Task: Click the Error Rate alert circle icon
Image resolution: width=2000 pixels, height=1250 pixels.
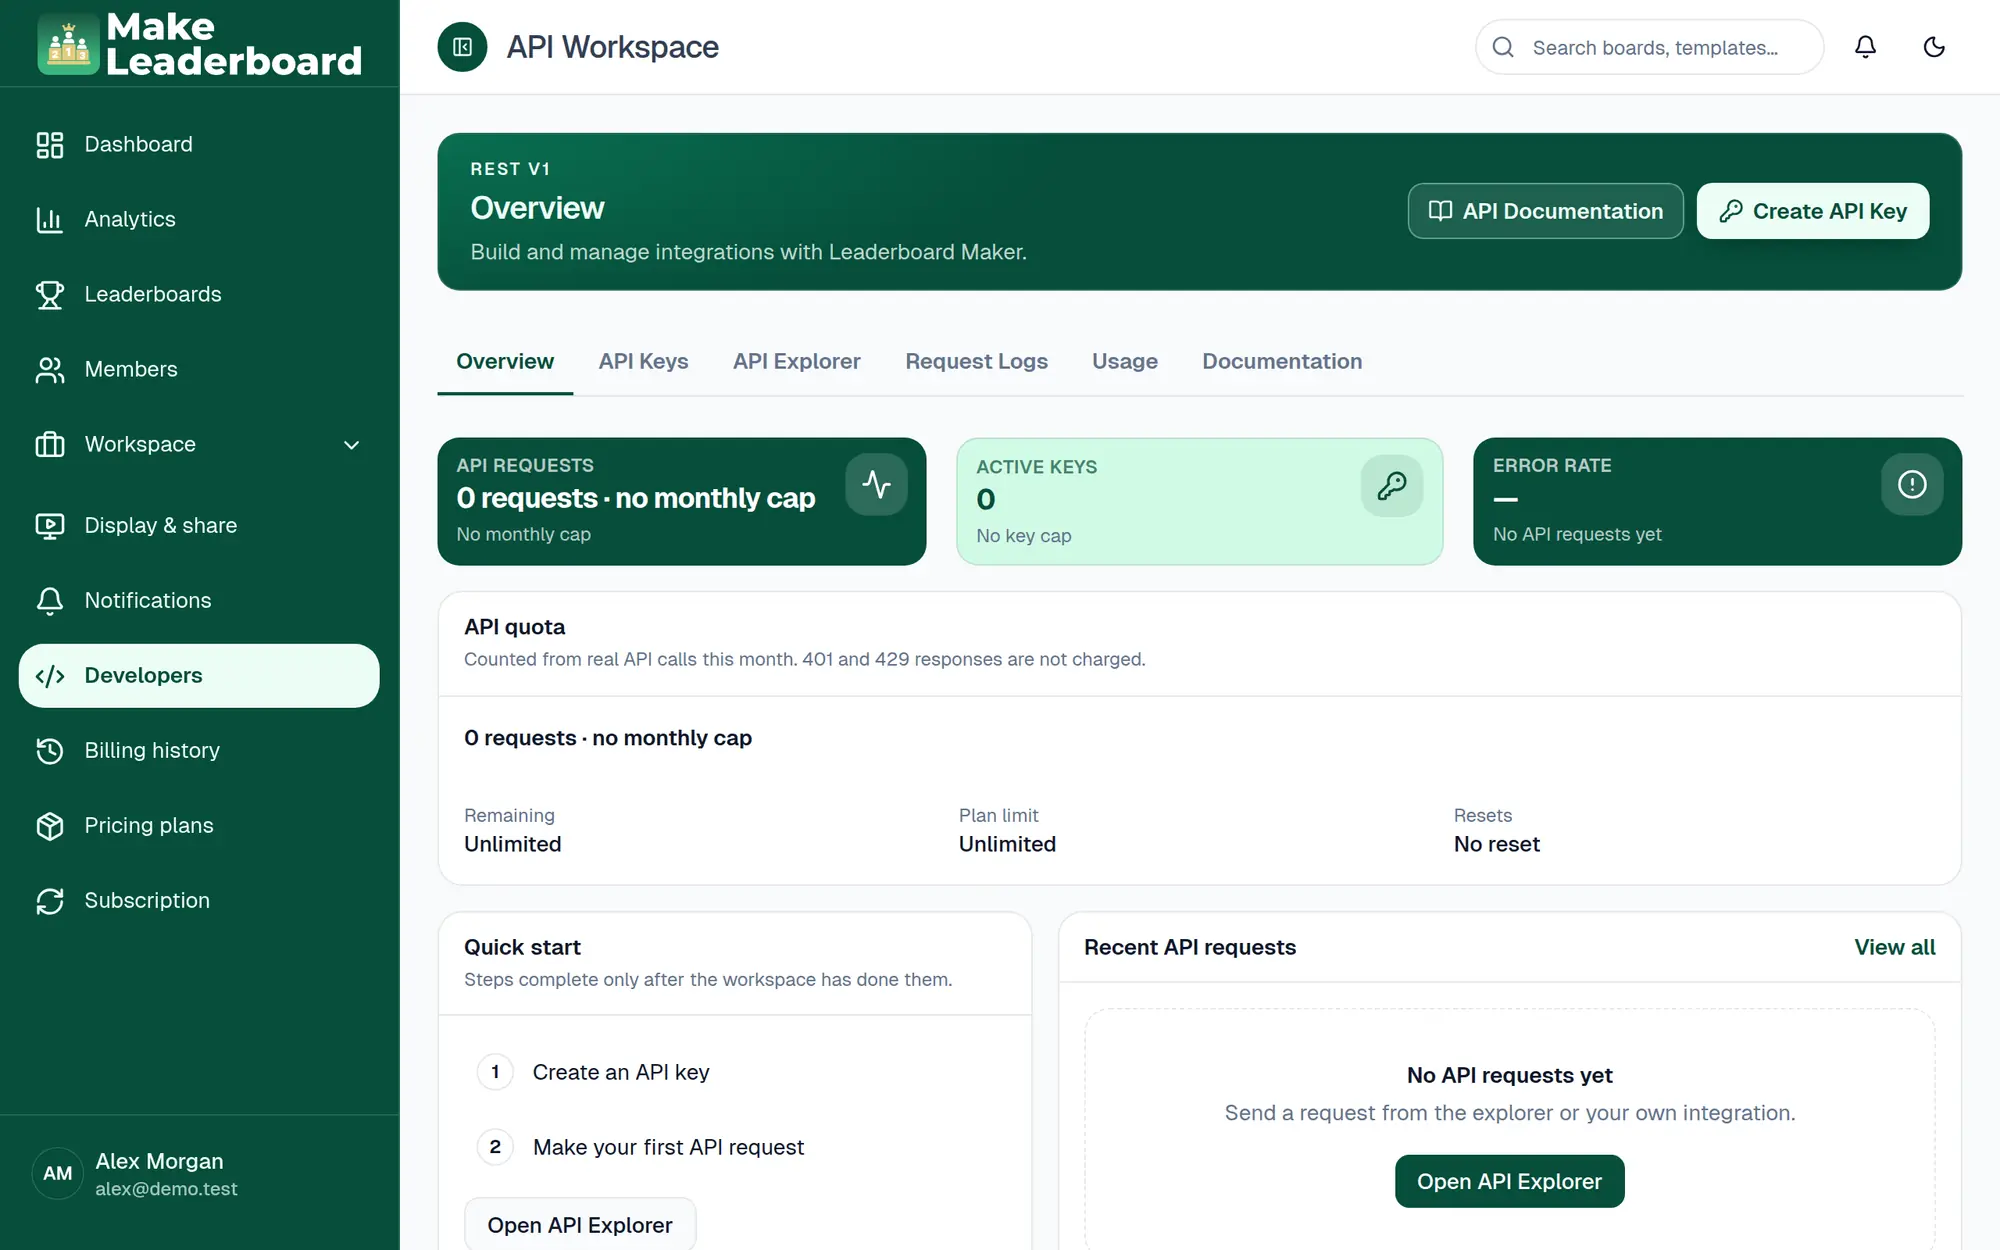Action: pyautogui.click(x=1912, y=485)
